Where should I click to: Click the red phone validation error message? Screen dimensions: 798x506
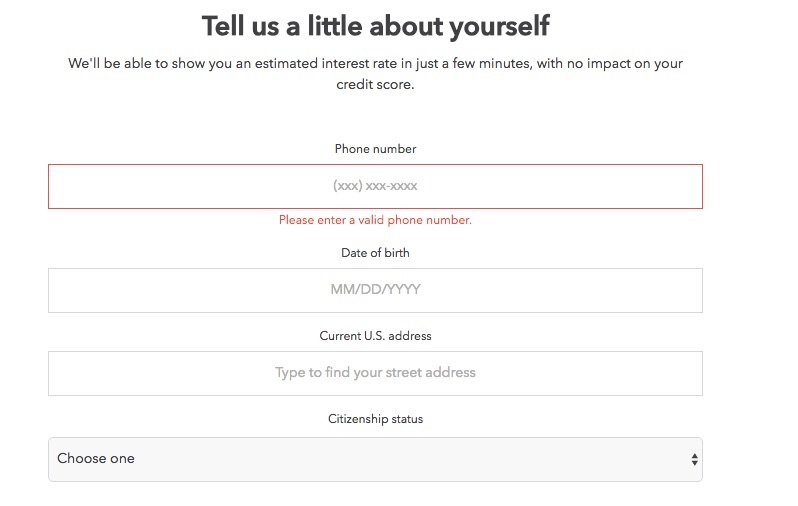[x=375, y=220]
